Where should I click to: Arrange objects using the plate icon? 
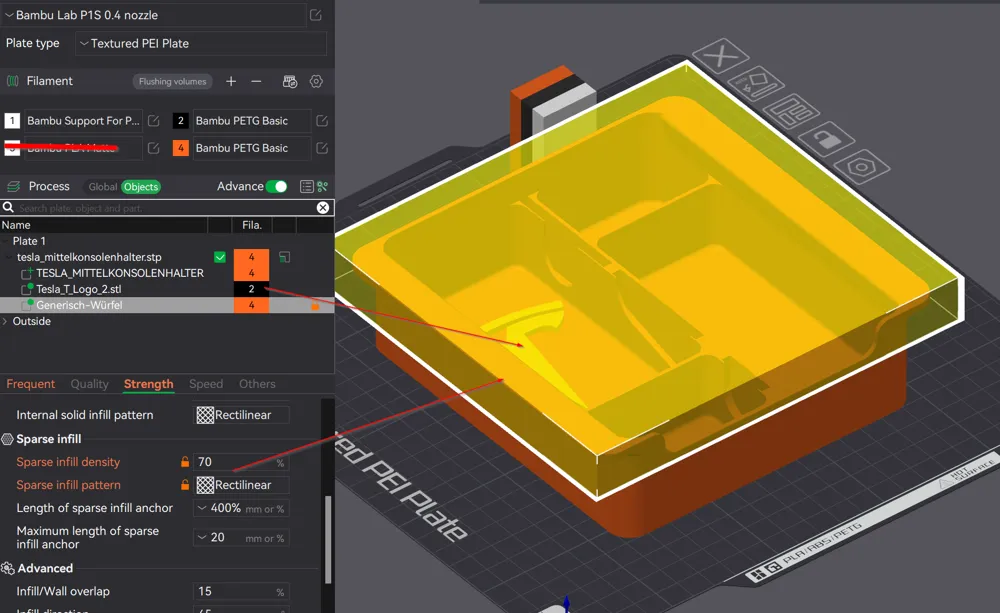[791, 110]
